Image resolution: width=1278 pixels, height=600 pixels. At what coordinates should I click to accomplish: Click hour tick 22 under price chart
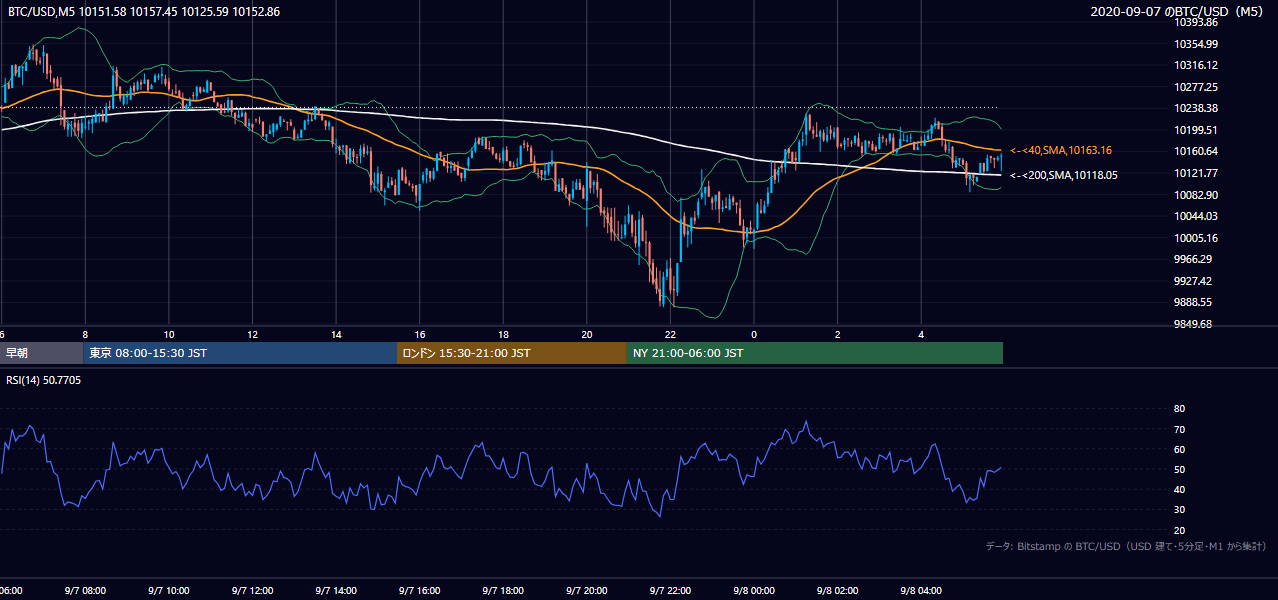pos(670,334)
